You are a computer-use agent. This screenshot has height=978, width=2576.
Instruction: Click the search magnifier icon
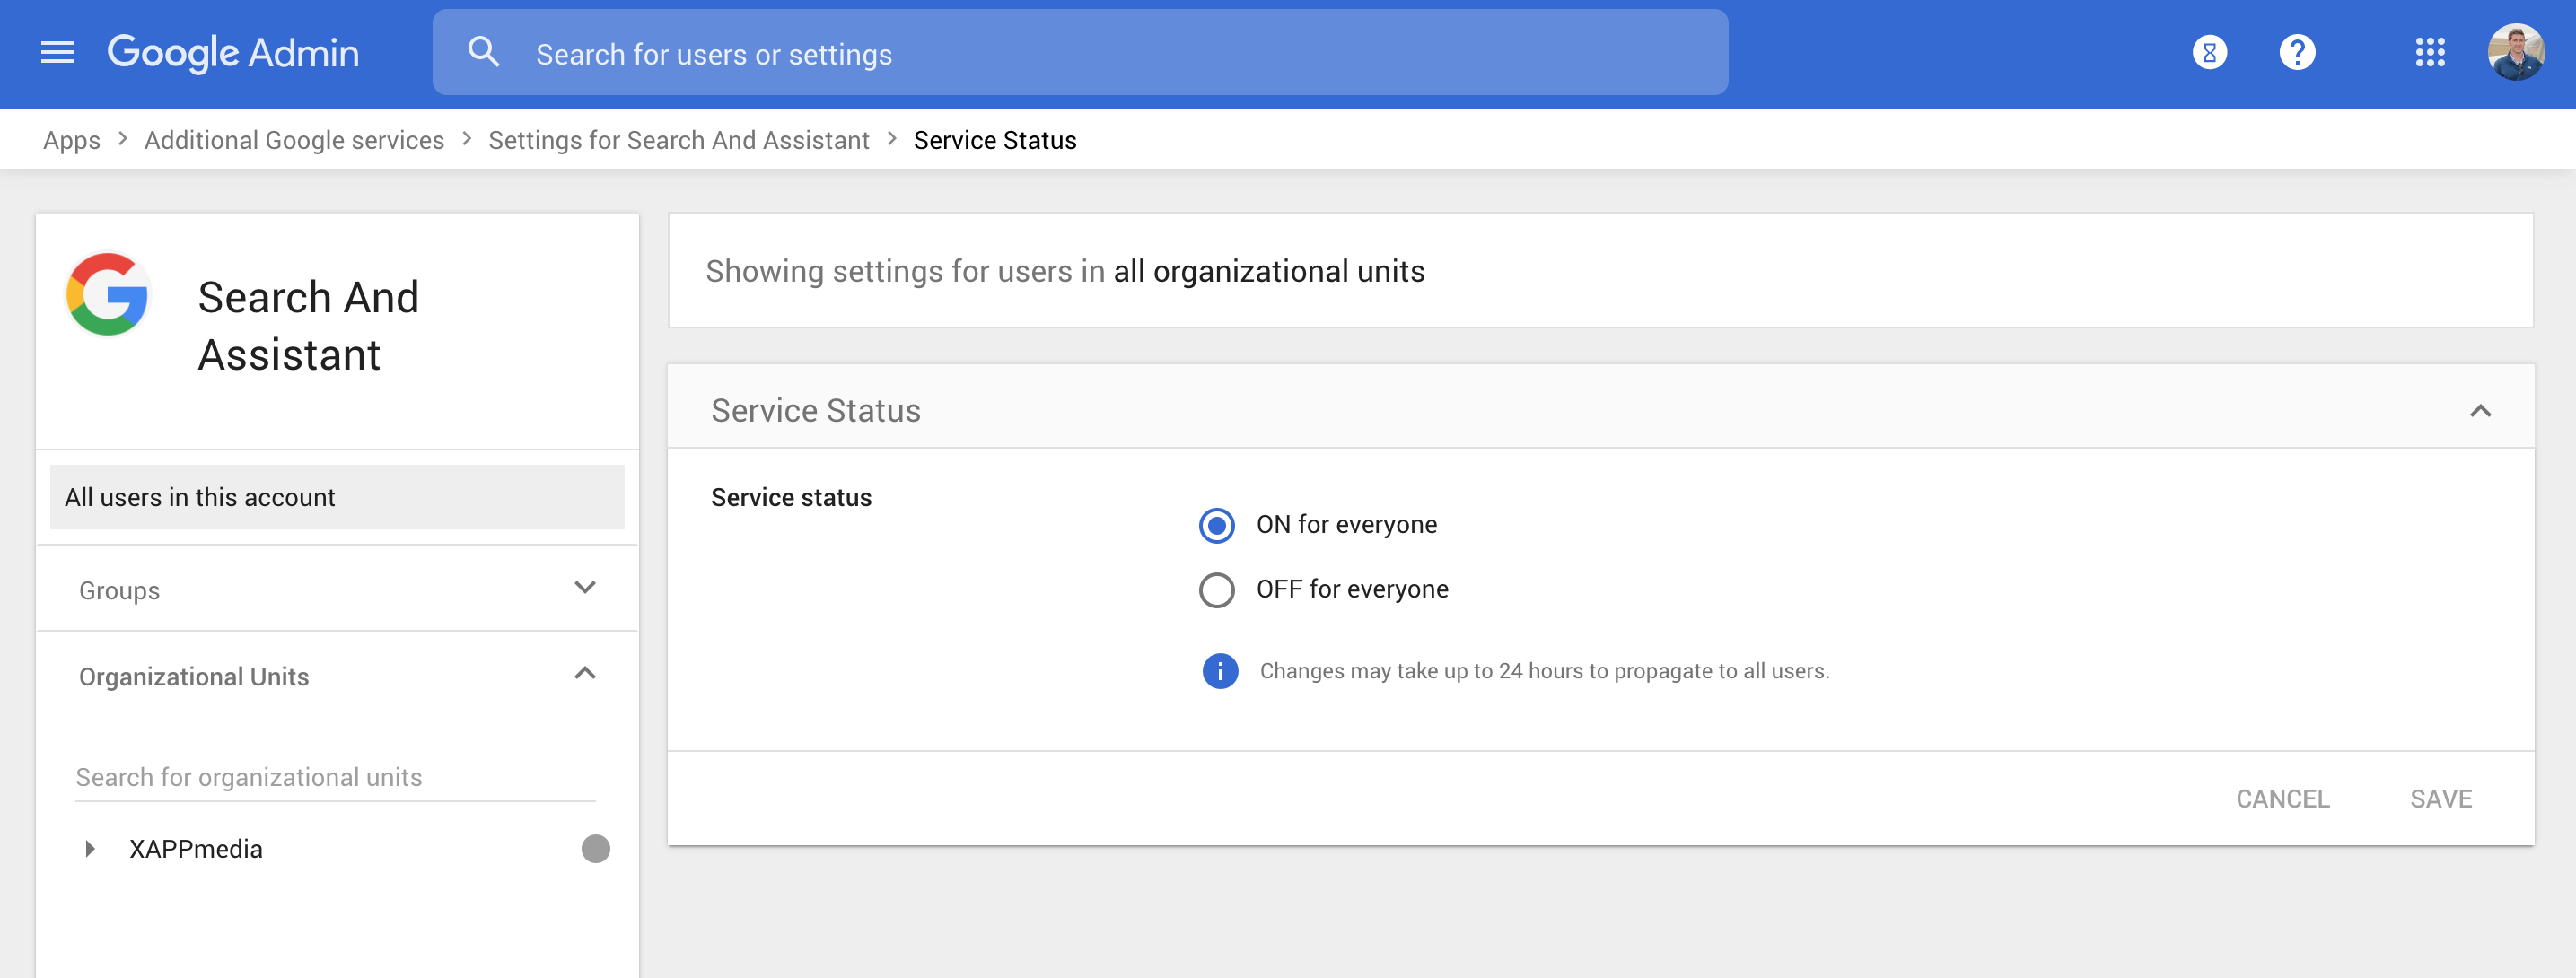[x=484, y=52]
